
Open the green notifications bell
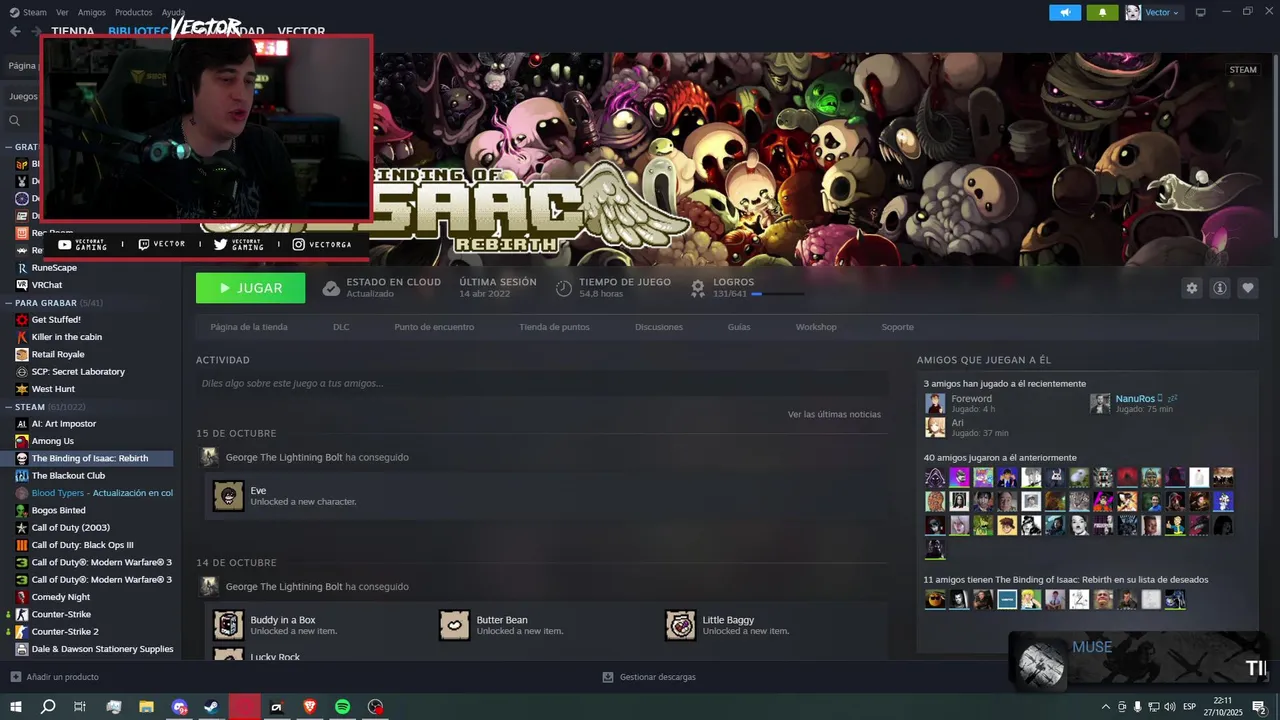[1102, 12]
